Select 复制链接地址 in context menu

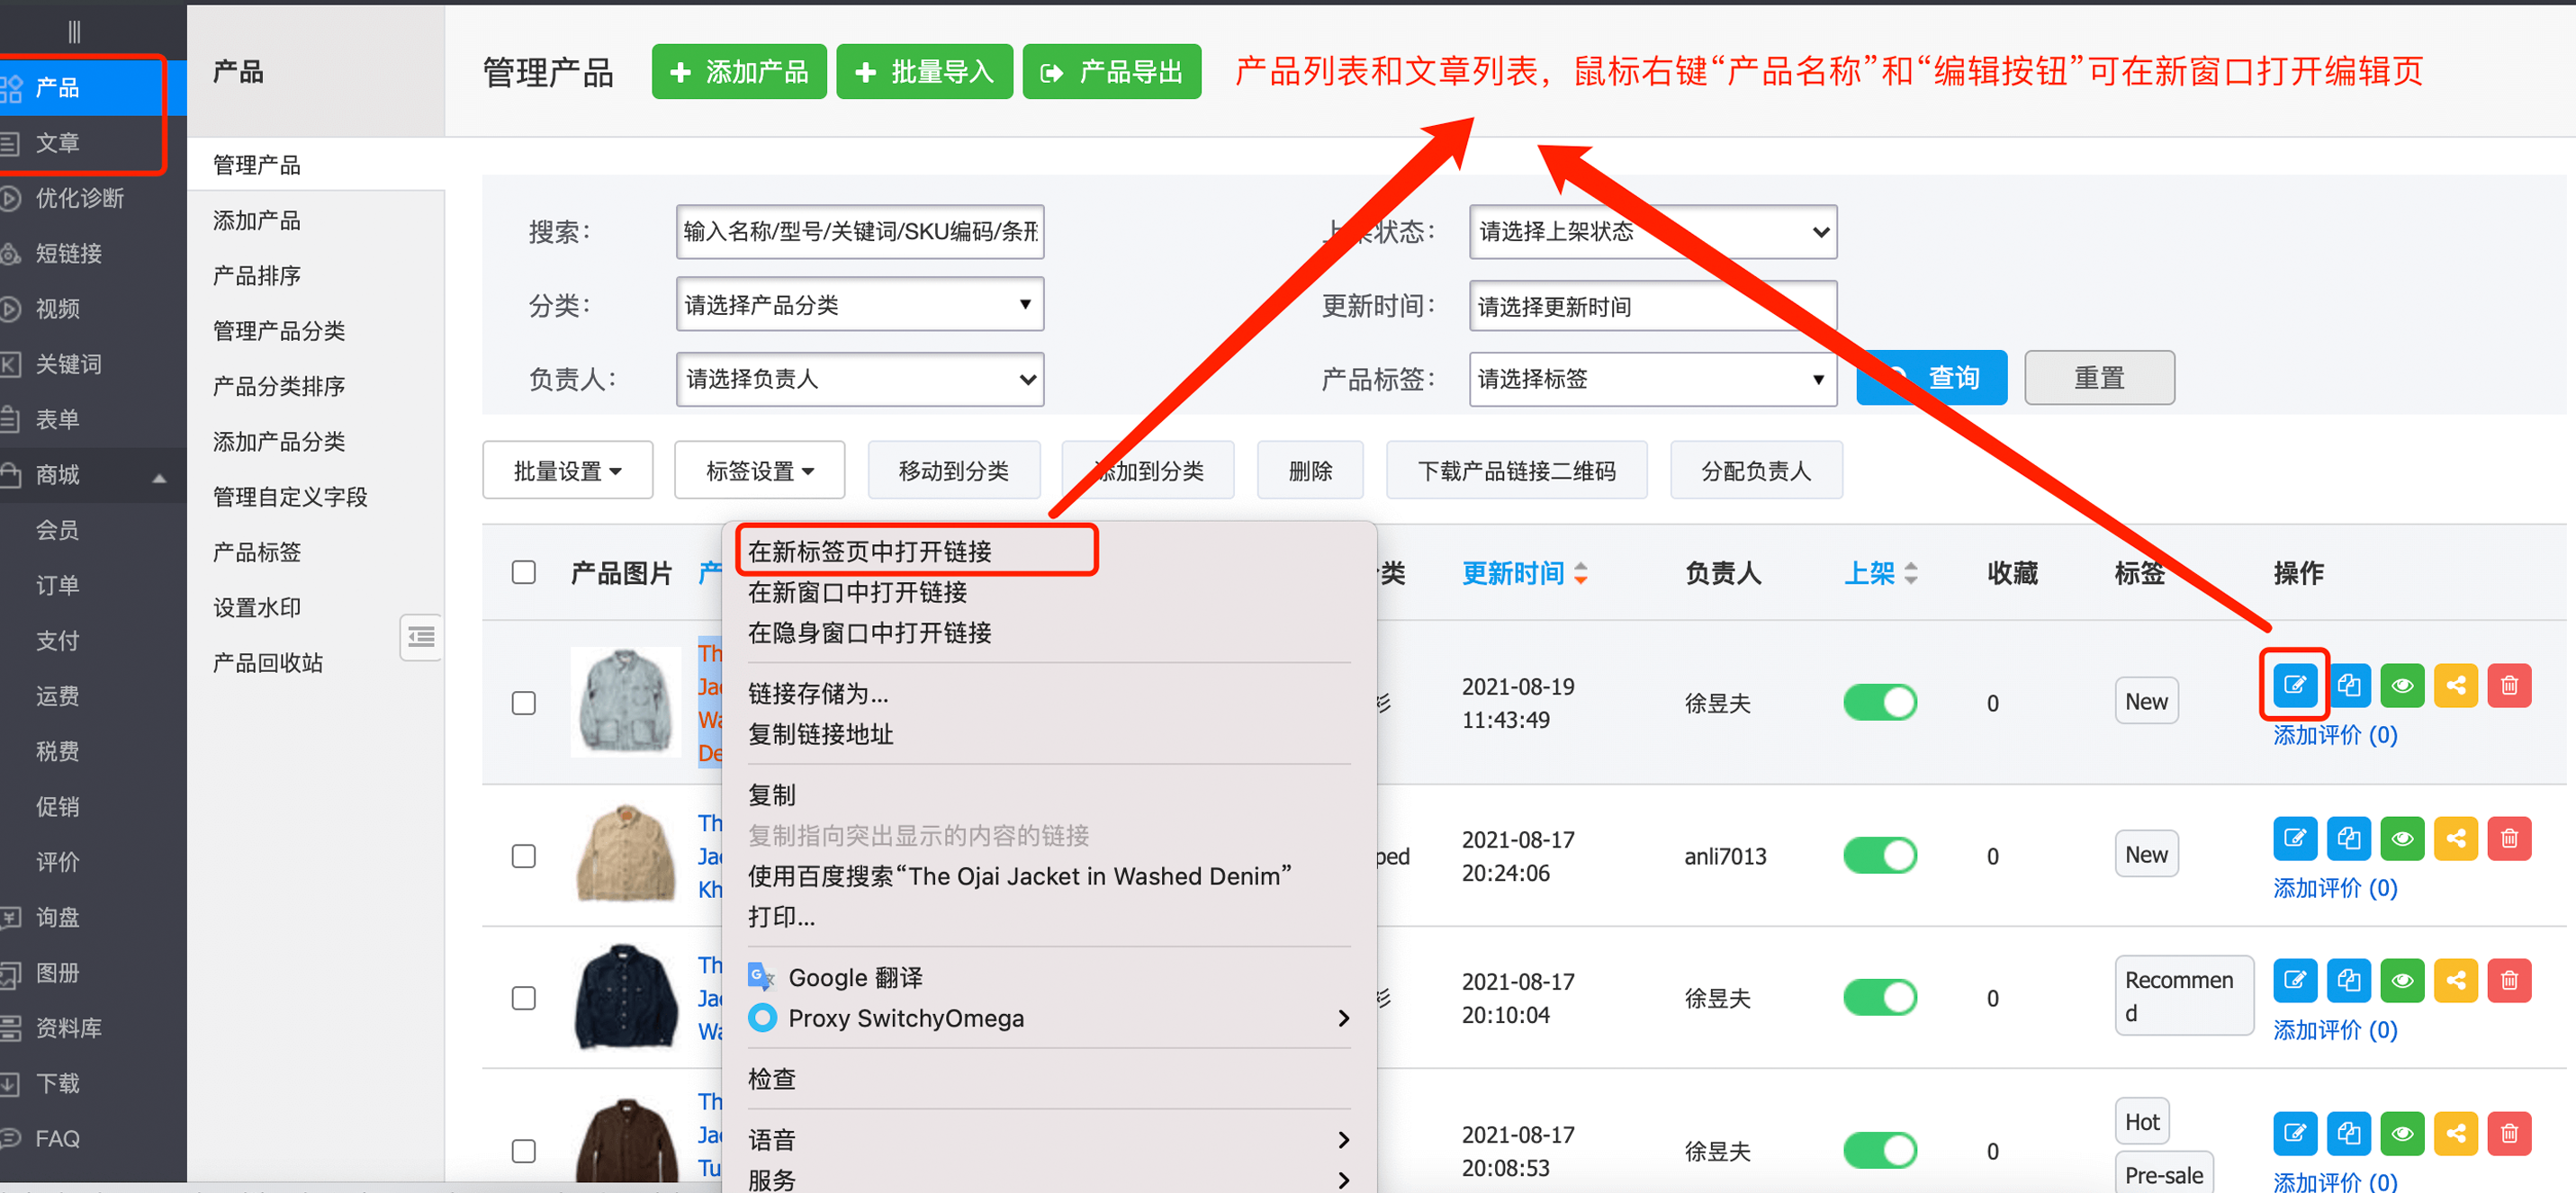click(x=820, y=734)
